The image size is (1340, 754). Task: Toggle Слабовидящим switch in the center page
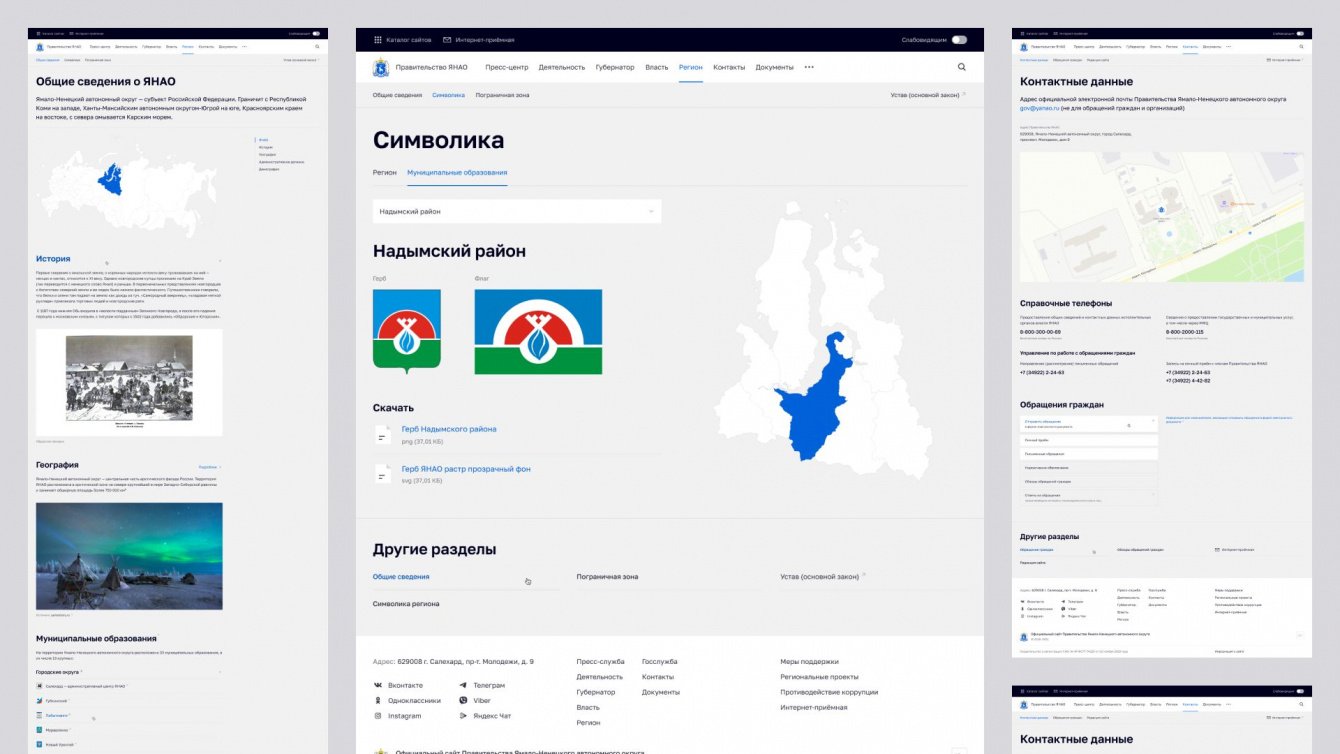(959, 40)
